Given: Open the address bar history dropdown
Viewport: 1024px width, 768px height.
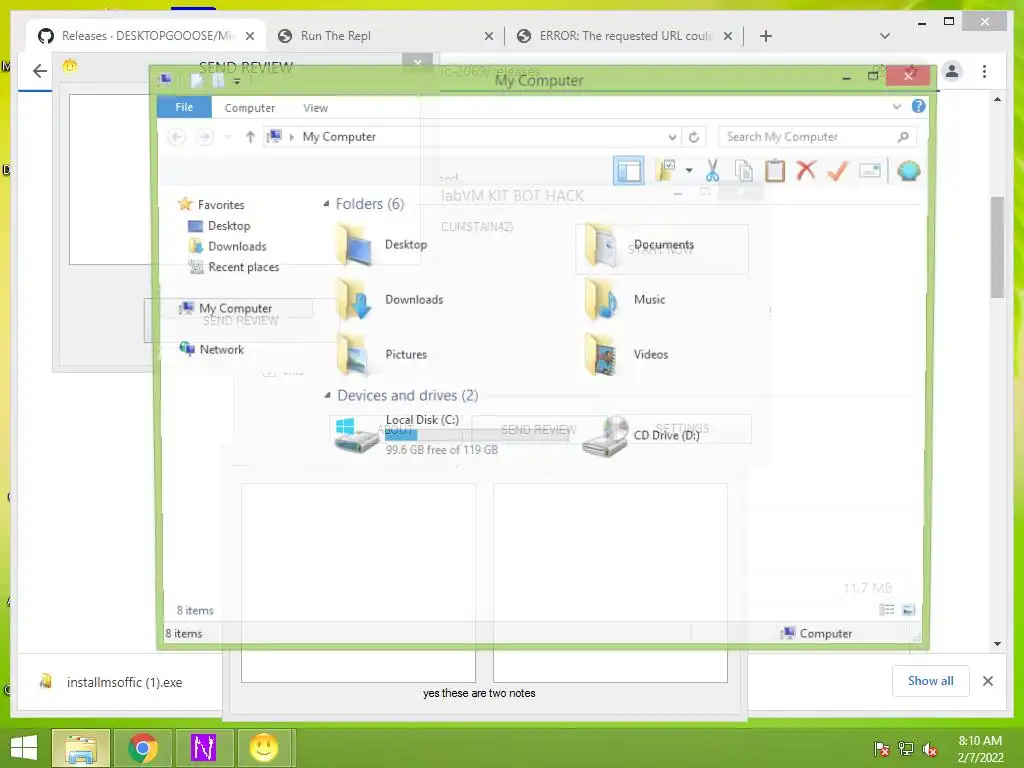Looking at the screenshot, I should pos(672,137).
